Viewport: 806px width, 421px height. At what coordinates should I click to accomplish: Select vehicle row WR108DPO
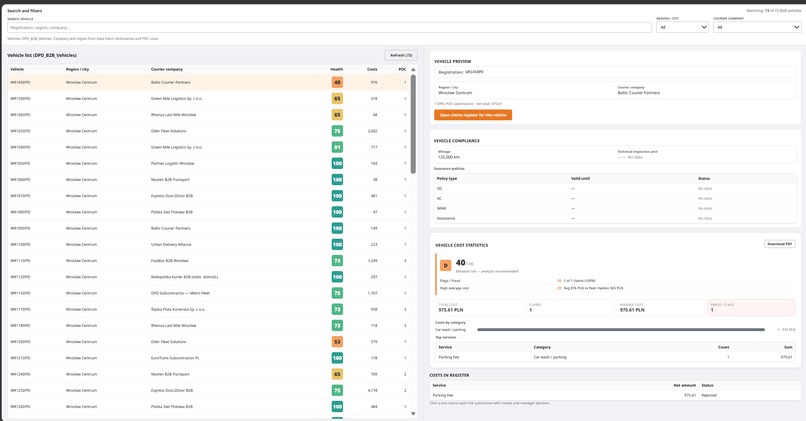(208, 212)
